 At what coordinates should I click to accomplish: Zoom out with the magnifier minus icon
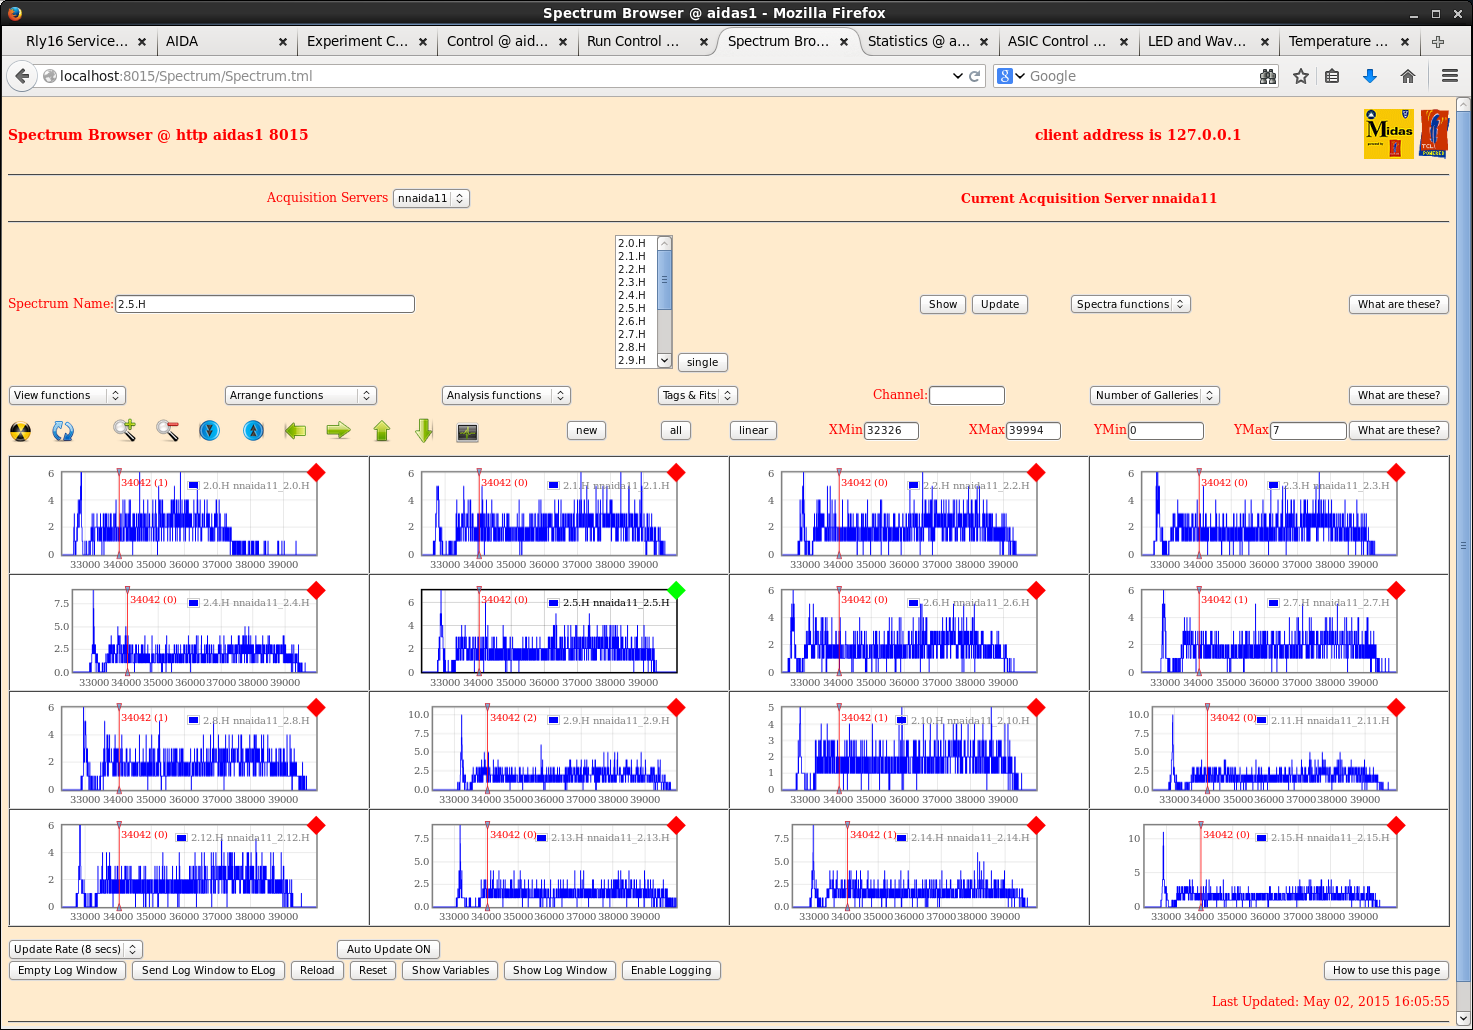(x=167, y=431)
